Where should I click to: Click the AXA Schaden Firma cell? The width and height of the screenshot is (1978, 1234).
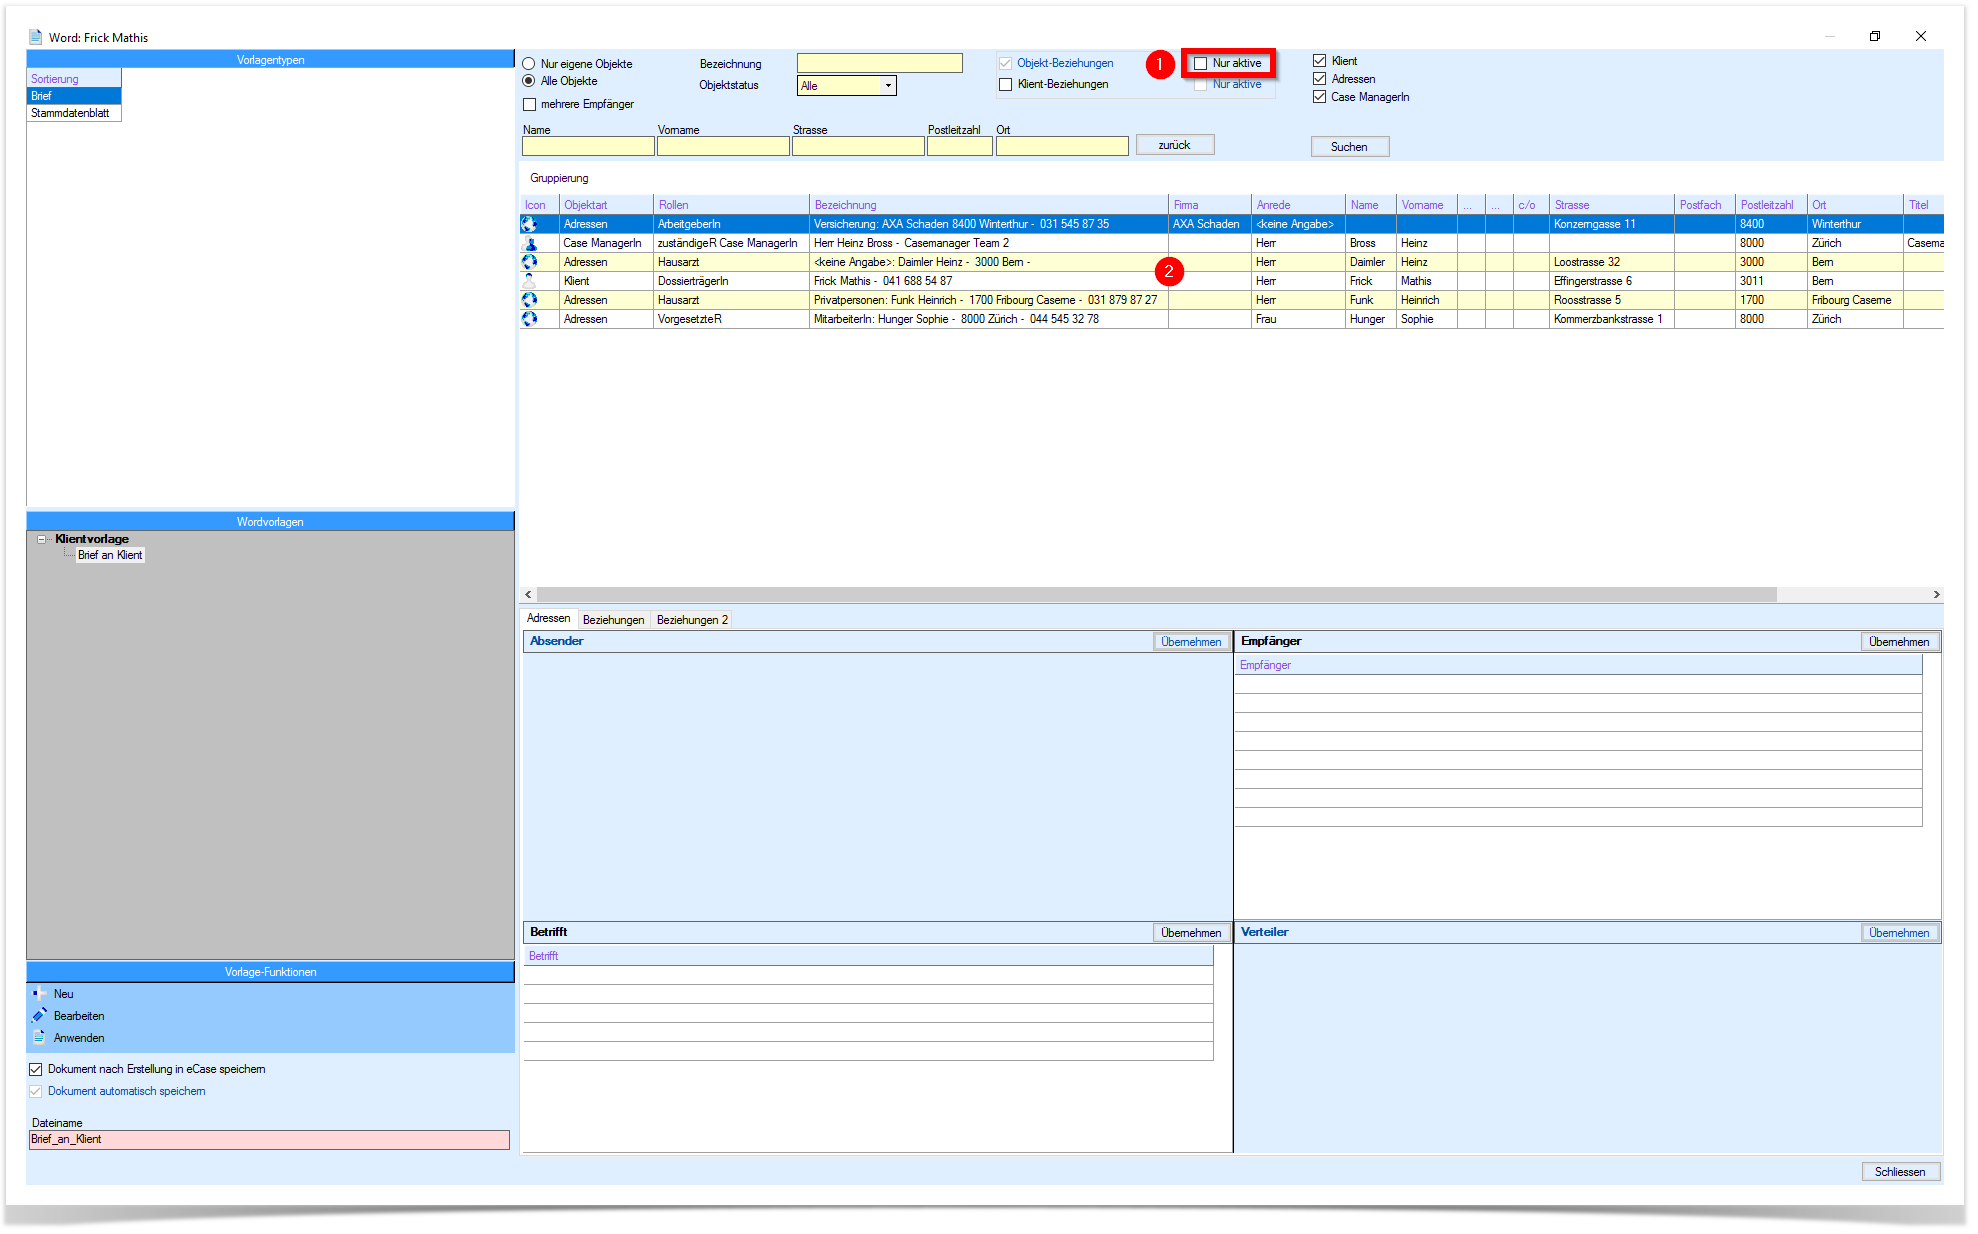point(1210,224)
